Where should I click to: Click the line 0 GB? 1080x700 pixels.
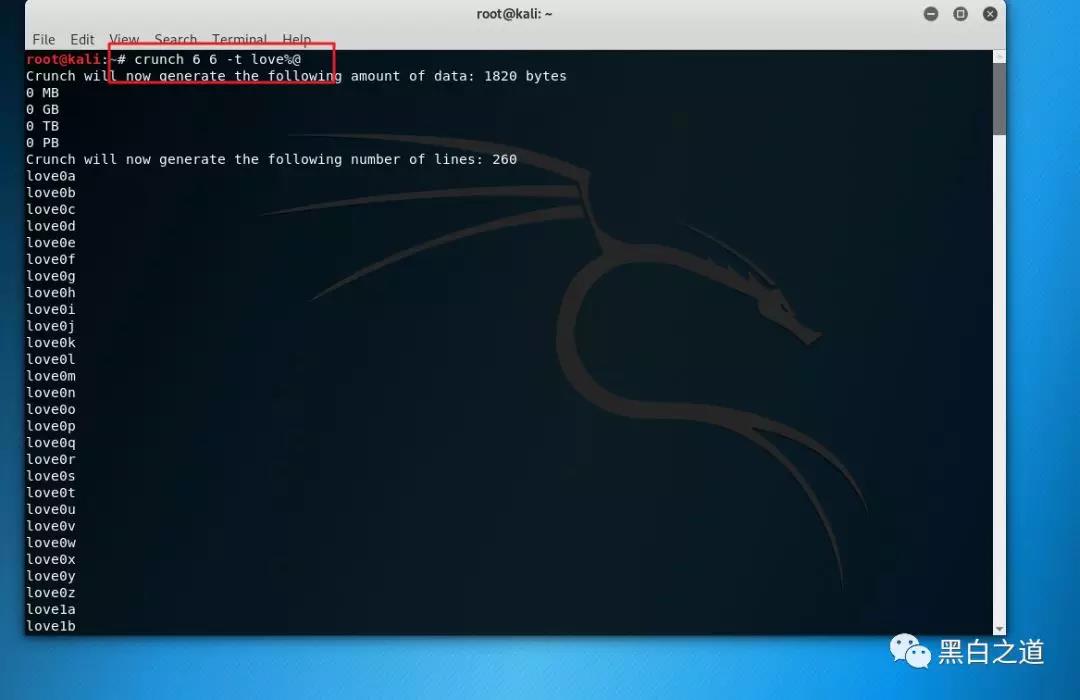(43, 110)
